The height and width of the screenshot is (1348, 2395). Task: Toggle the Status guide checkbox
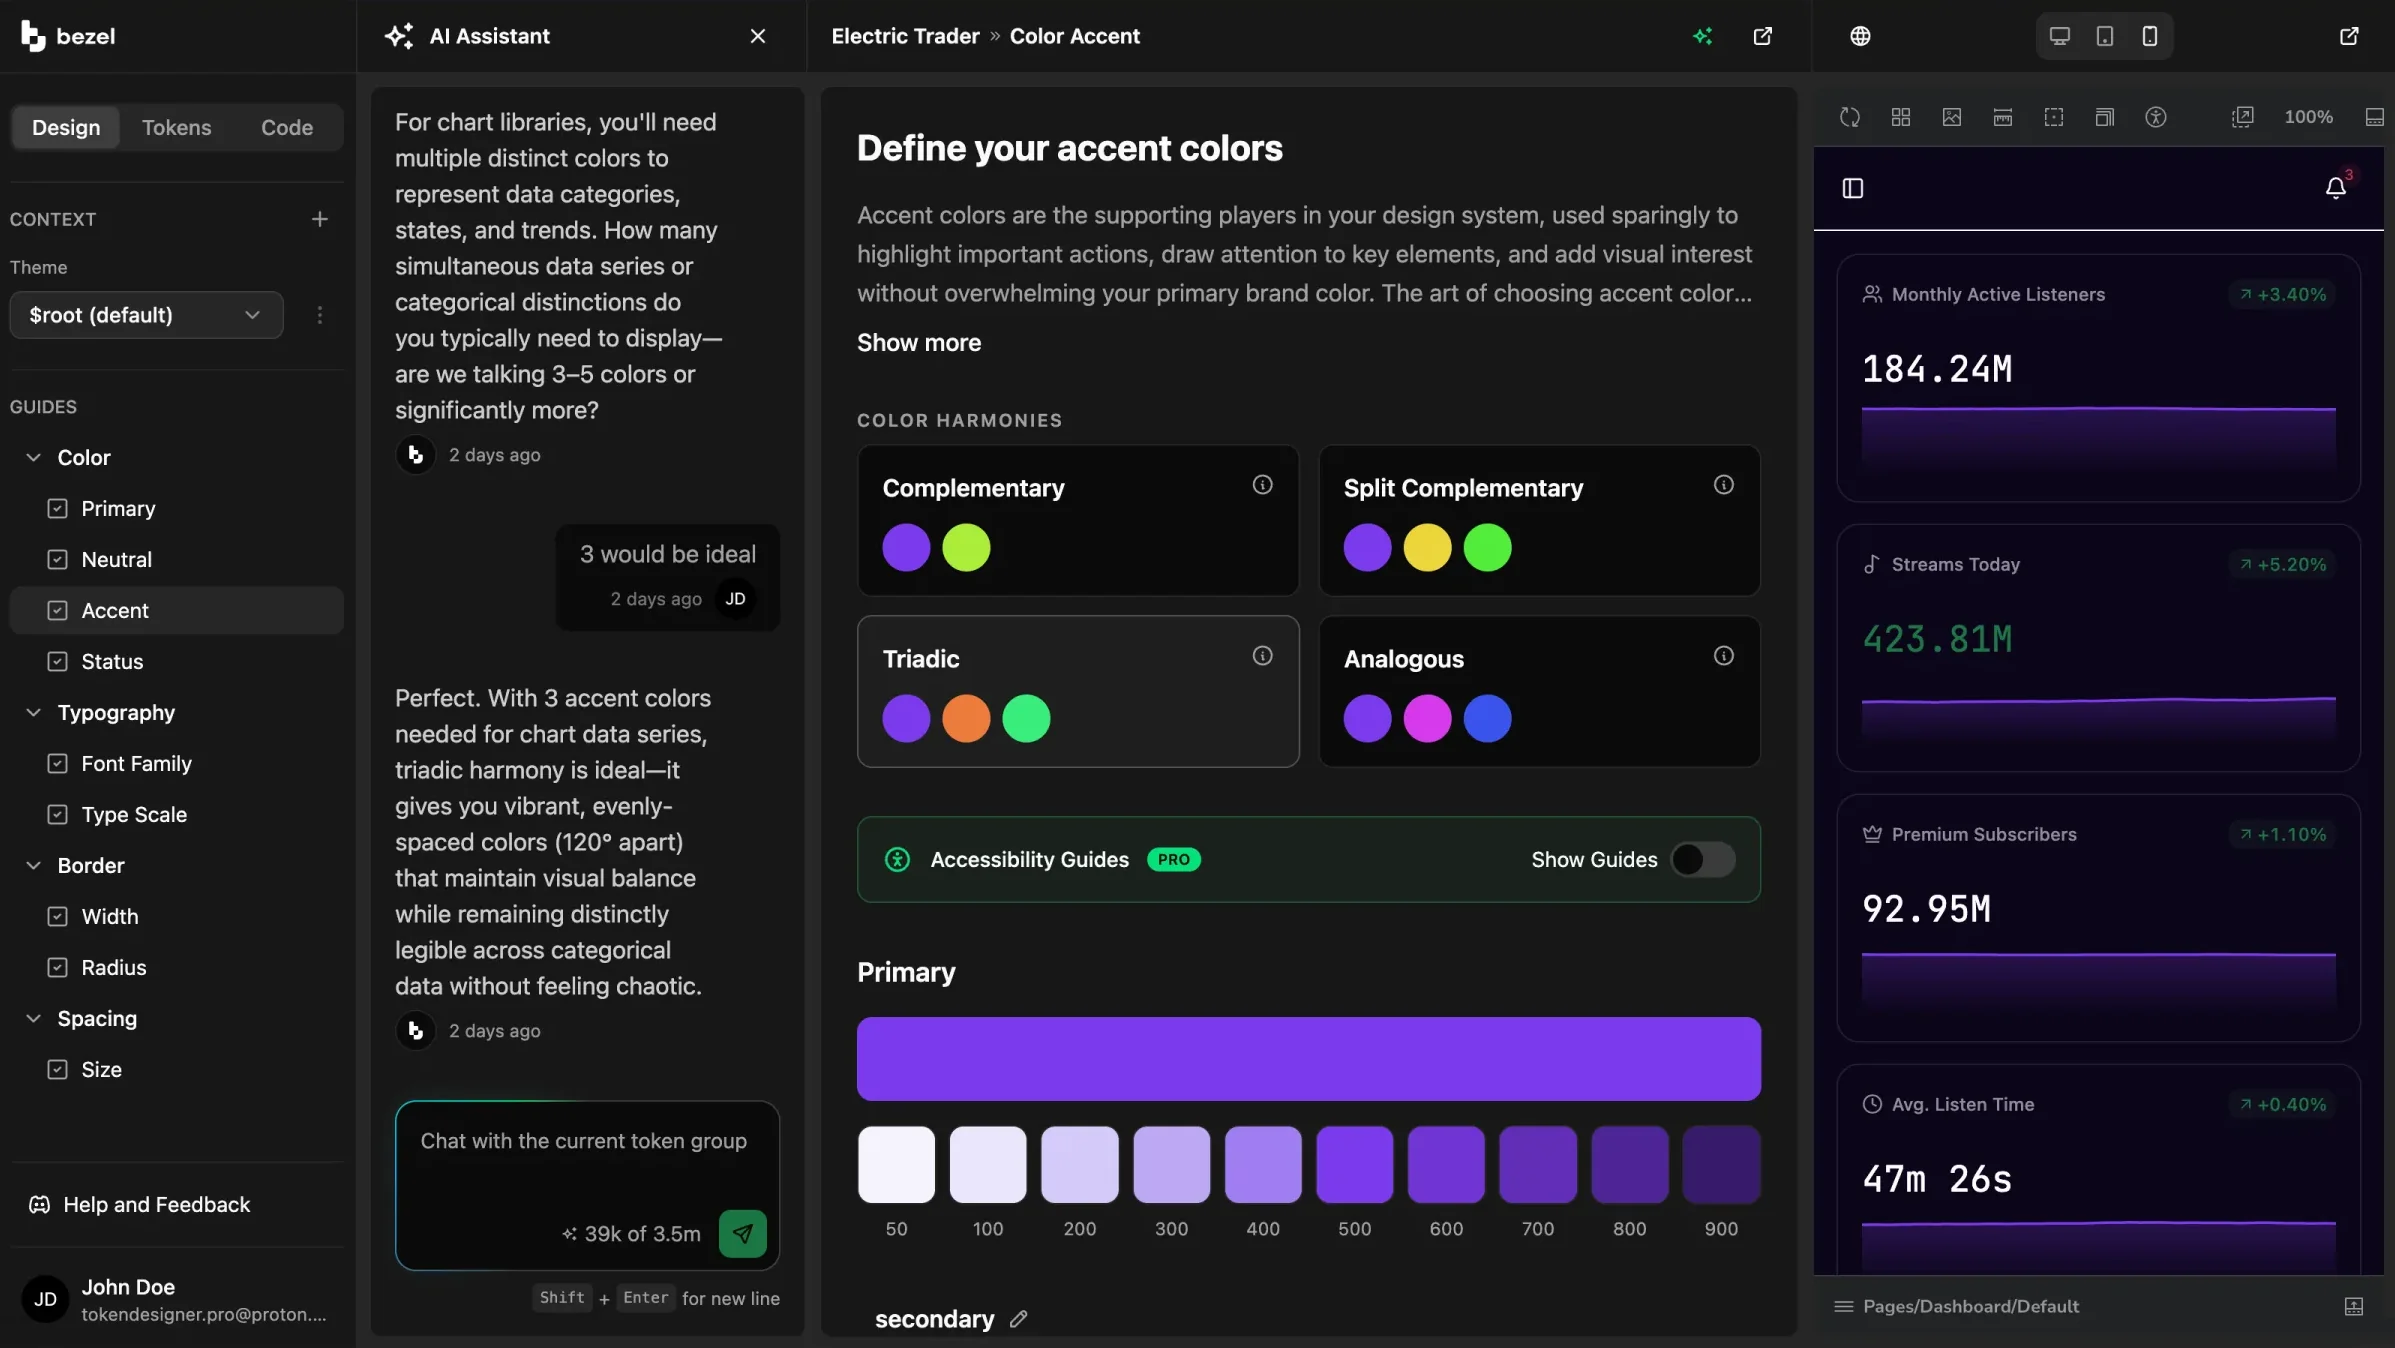[58, 662]
